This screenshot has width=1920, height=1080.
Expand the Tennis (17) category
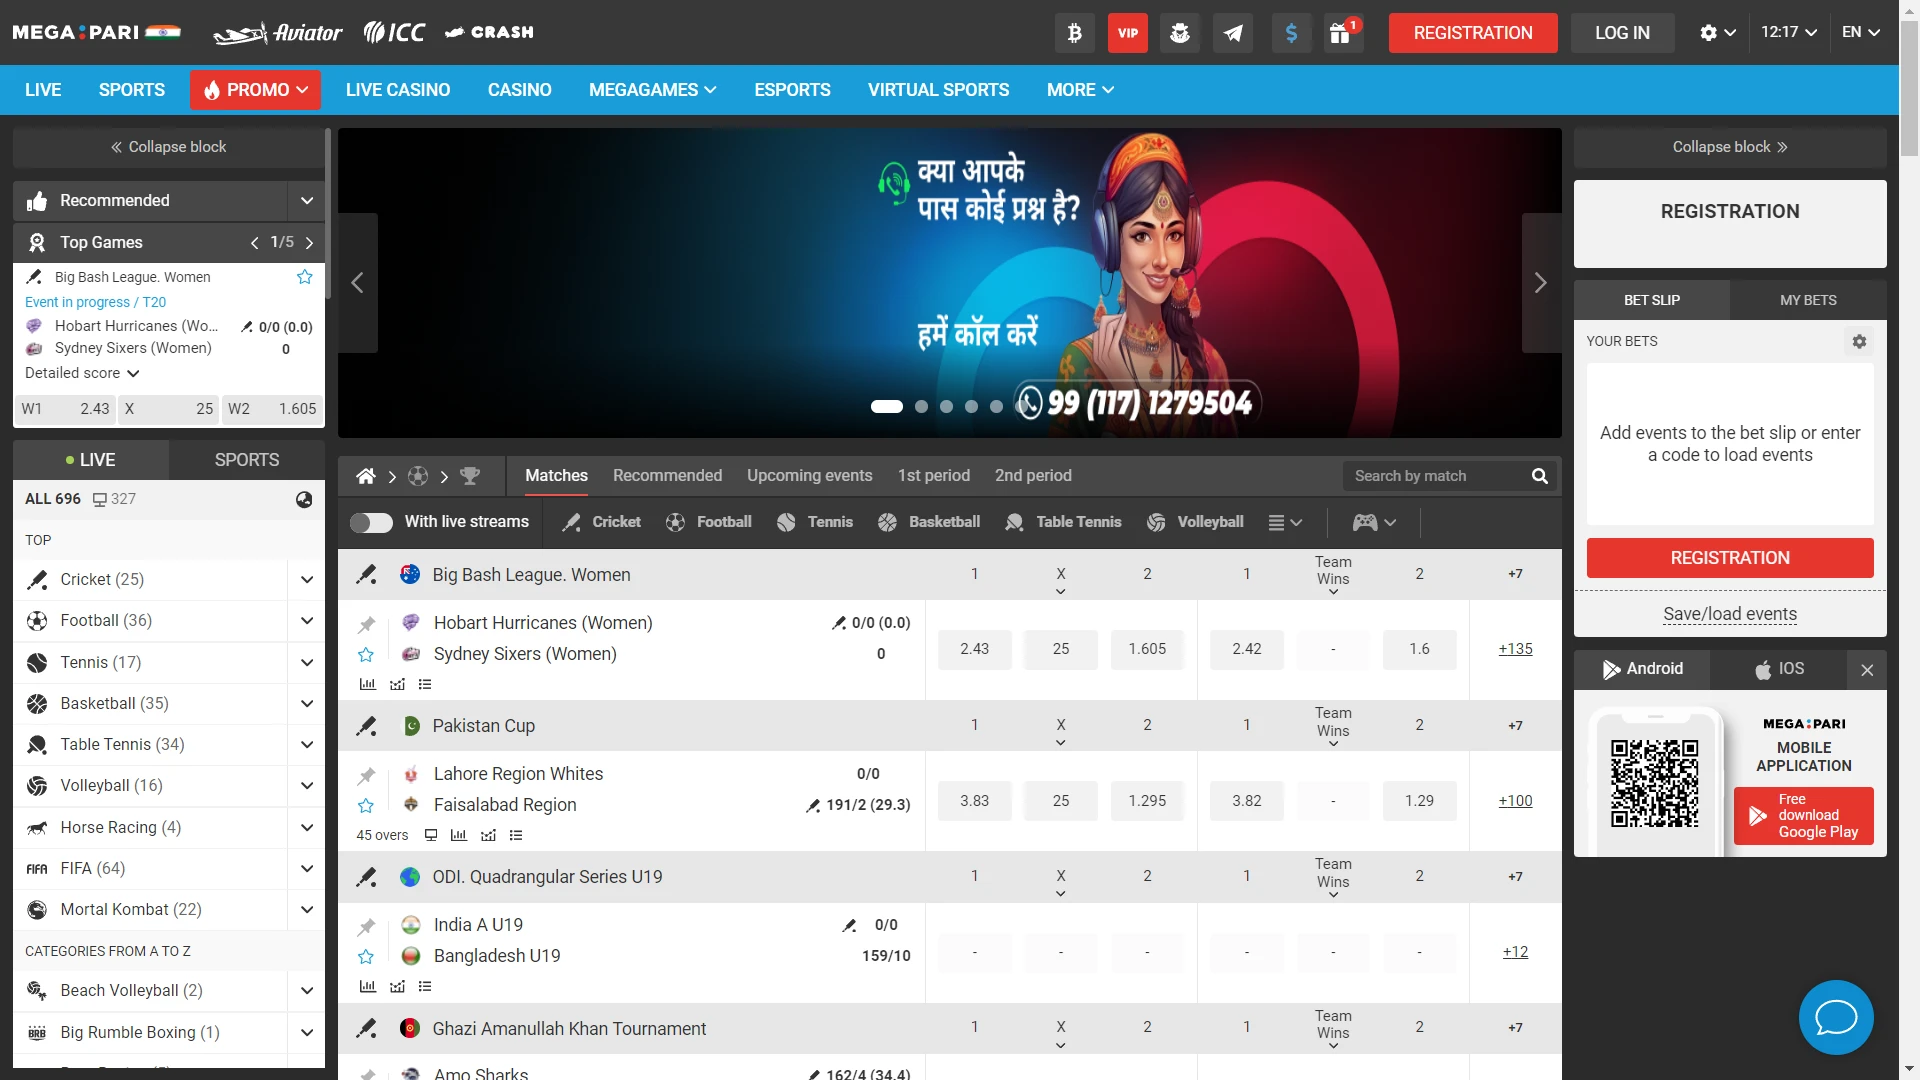[x=307, y=662]
